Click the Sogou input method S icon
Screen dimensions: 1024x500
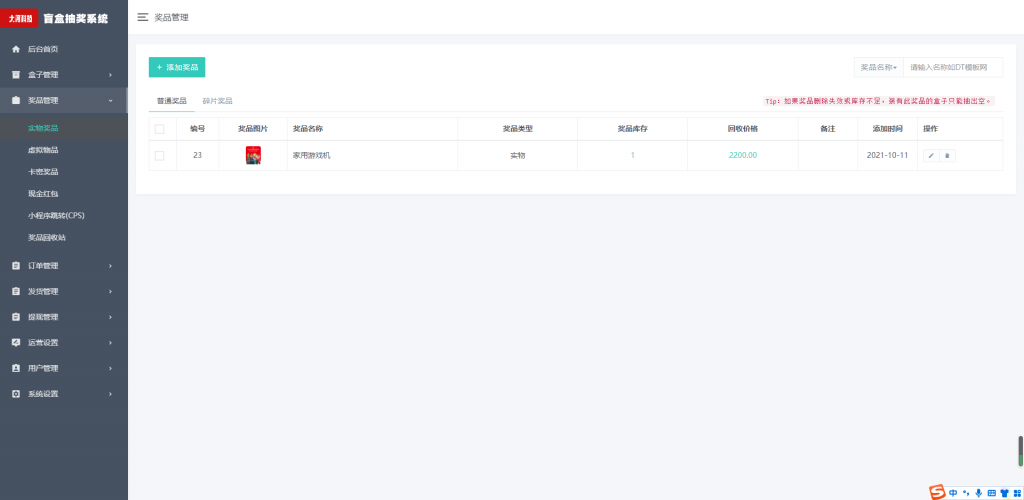coord(937,492)
